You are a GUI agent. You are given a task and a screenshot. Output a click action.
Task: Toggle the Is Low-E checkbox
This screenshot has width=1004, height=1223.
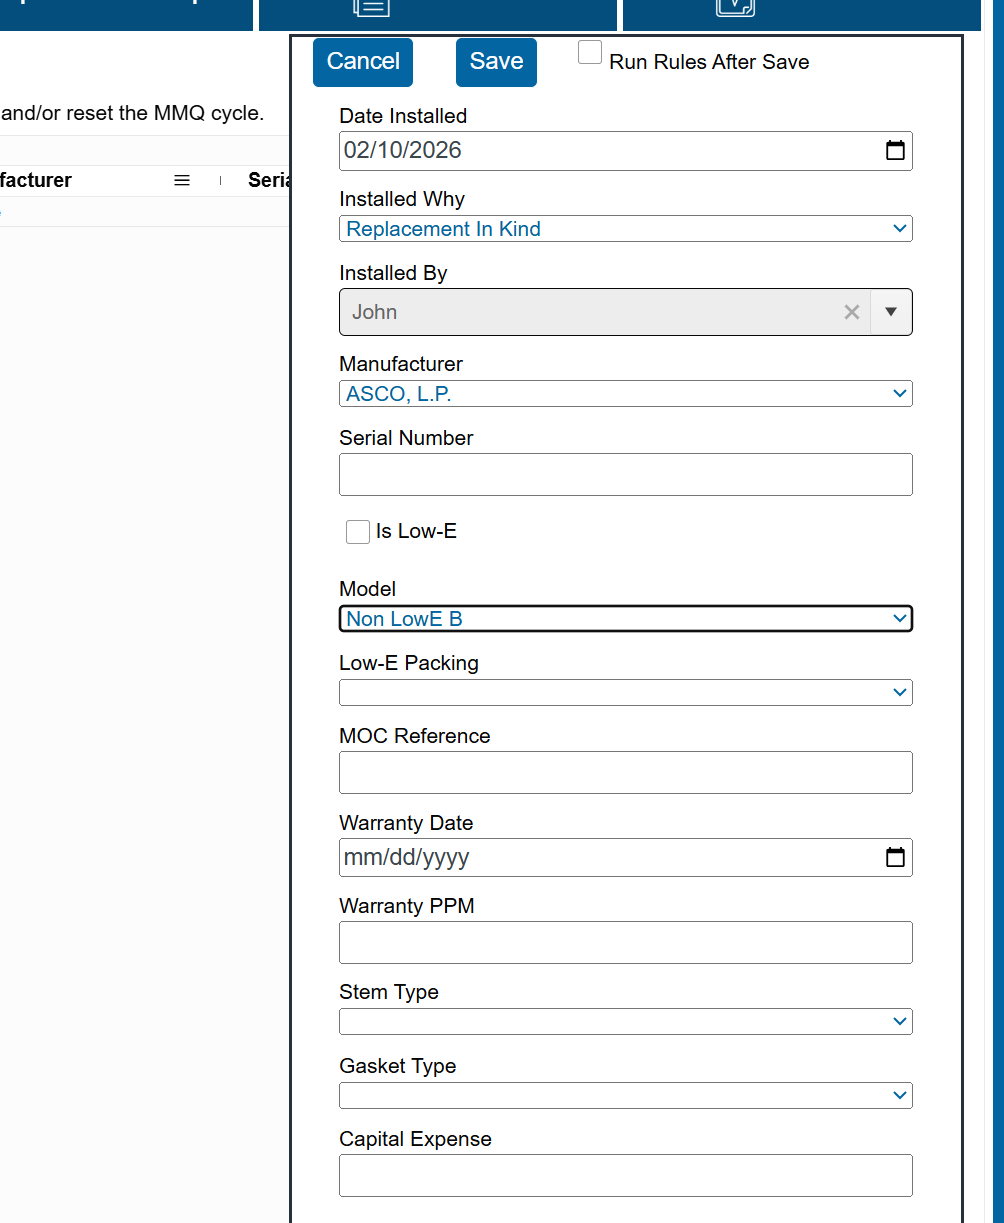pos(358,532)
